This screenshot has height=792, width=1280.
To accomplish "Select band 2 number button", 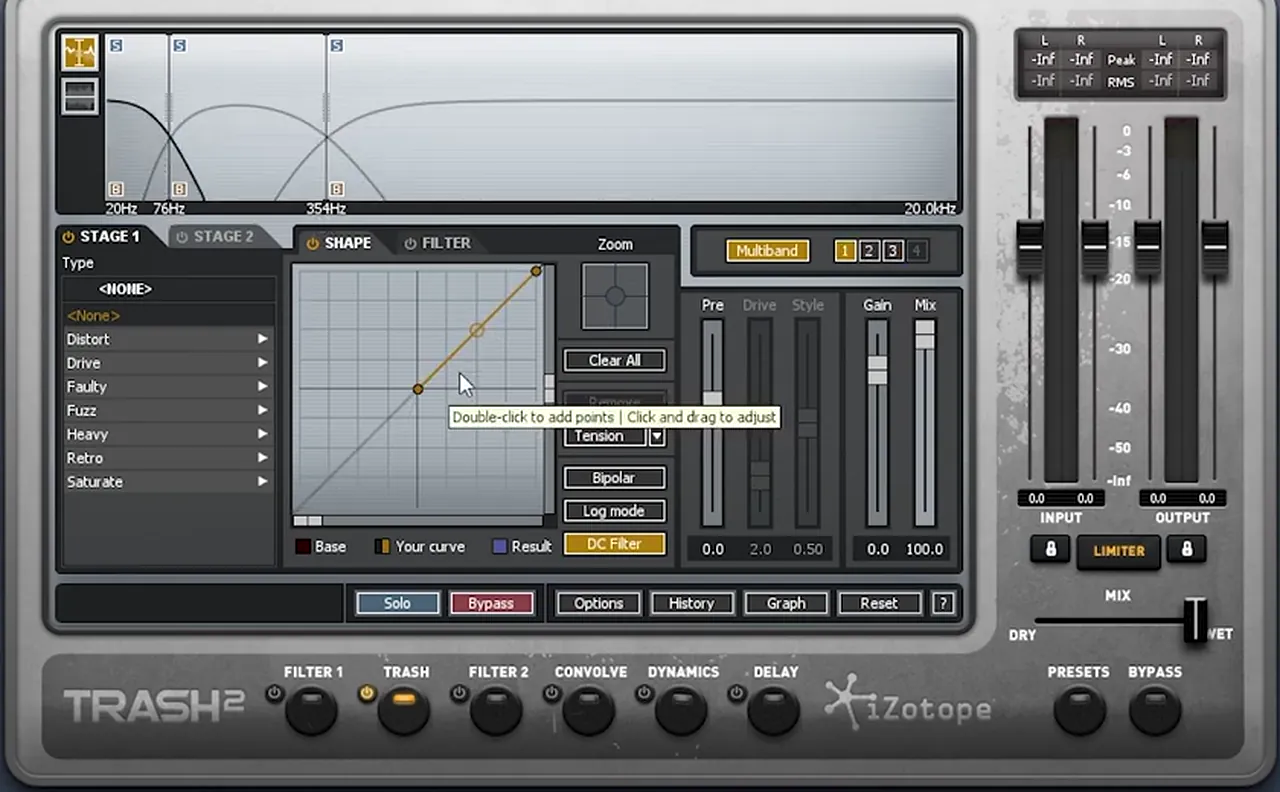I will pyautogui.click(x=869, y=251).
